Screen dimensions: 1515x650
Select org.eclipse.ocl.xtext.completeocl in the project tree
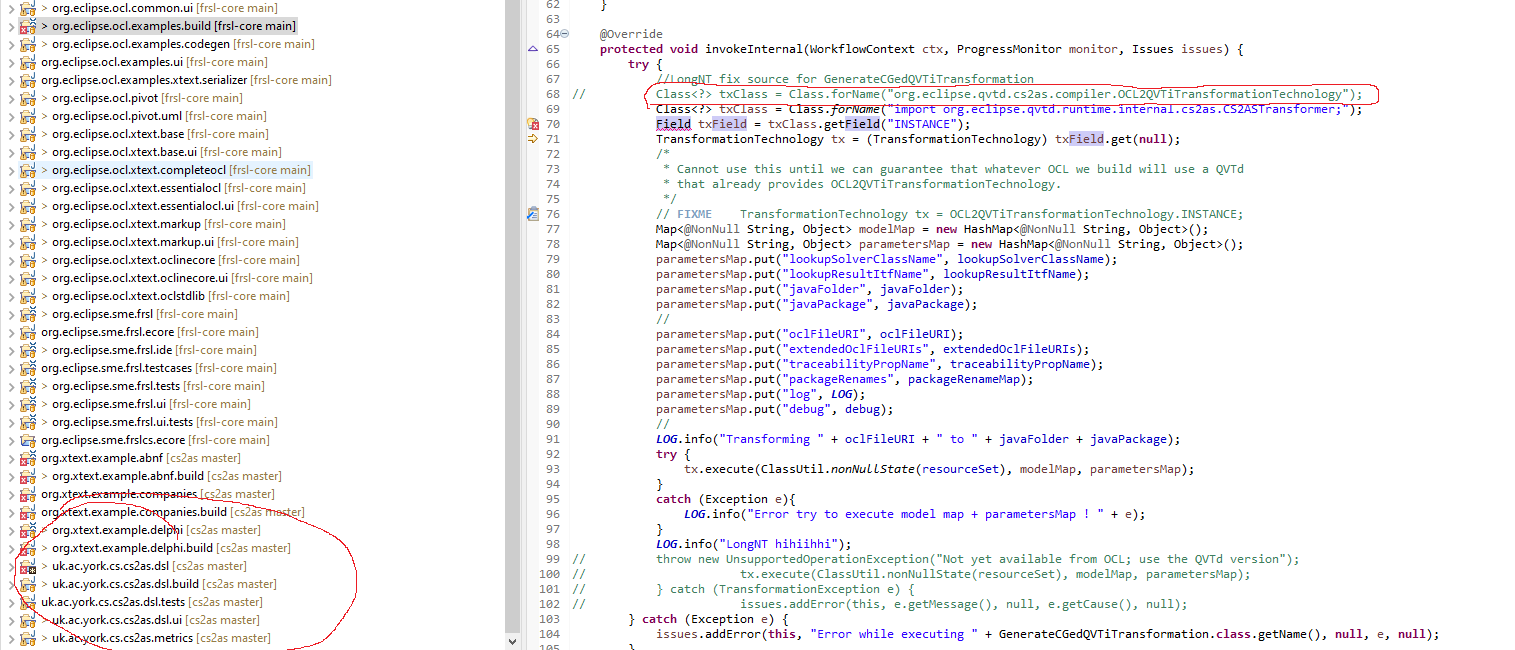[x=131, y=170]
